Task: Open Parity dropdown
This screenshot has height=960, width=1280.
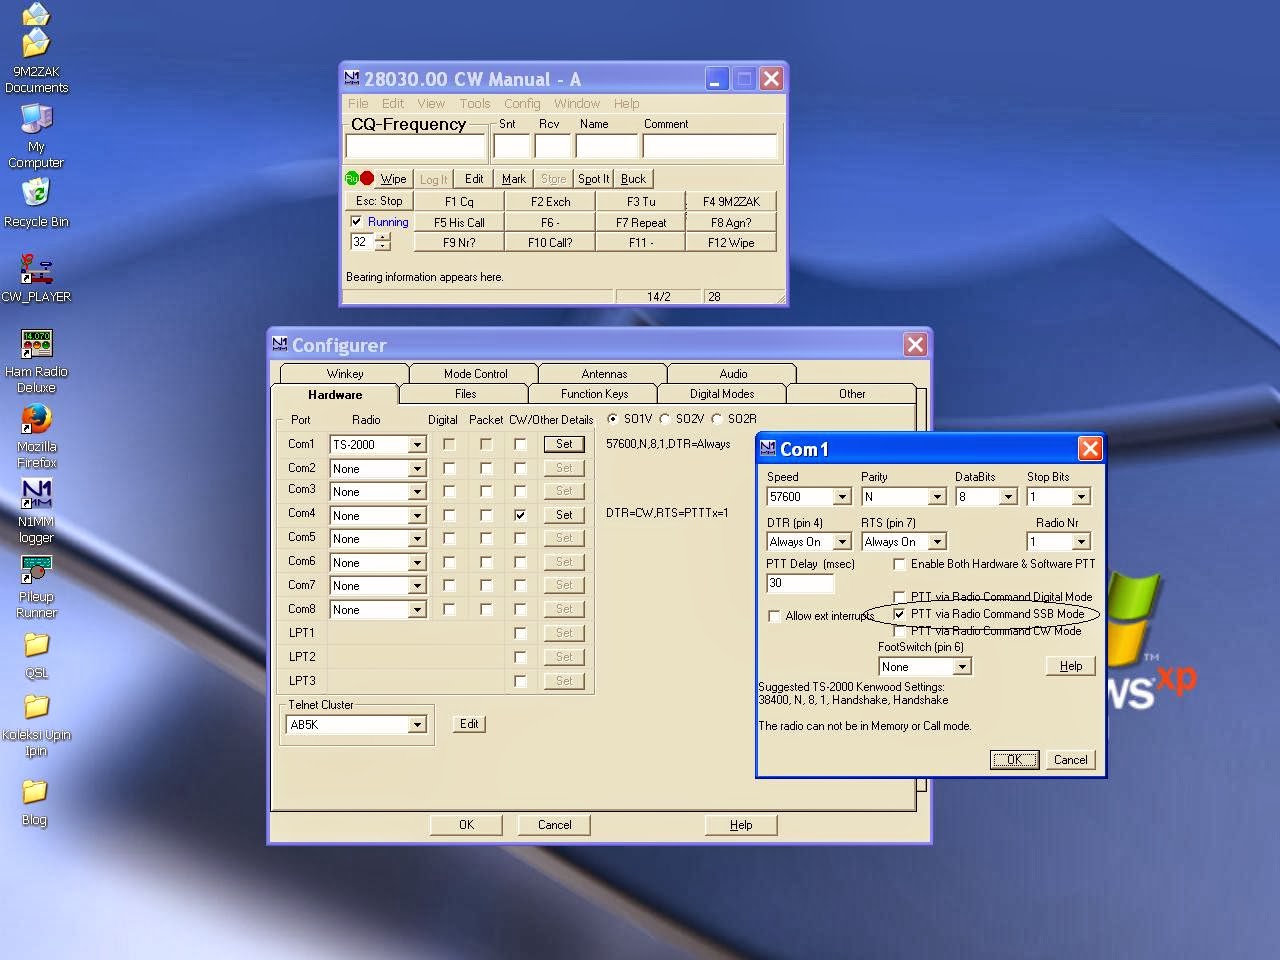Action: (937, 497)
